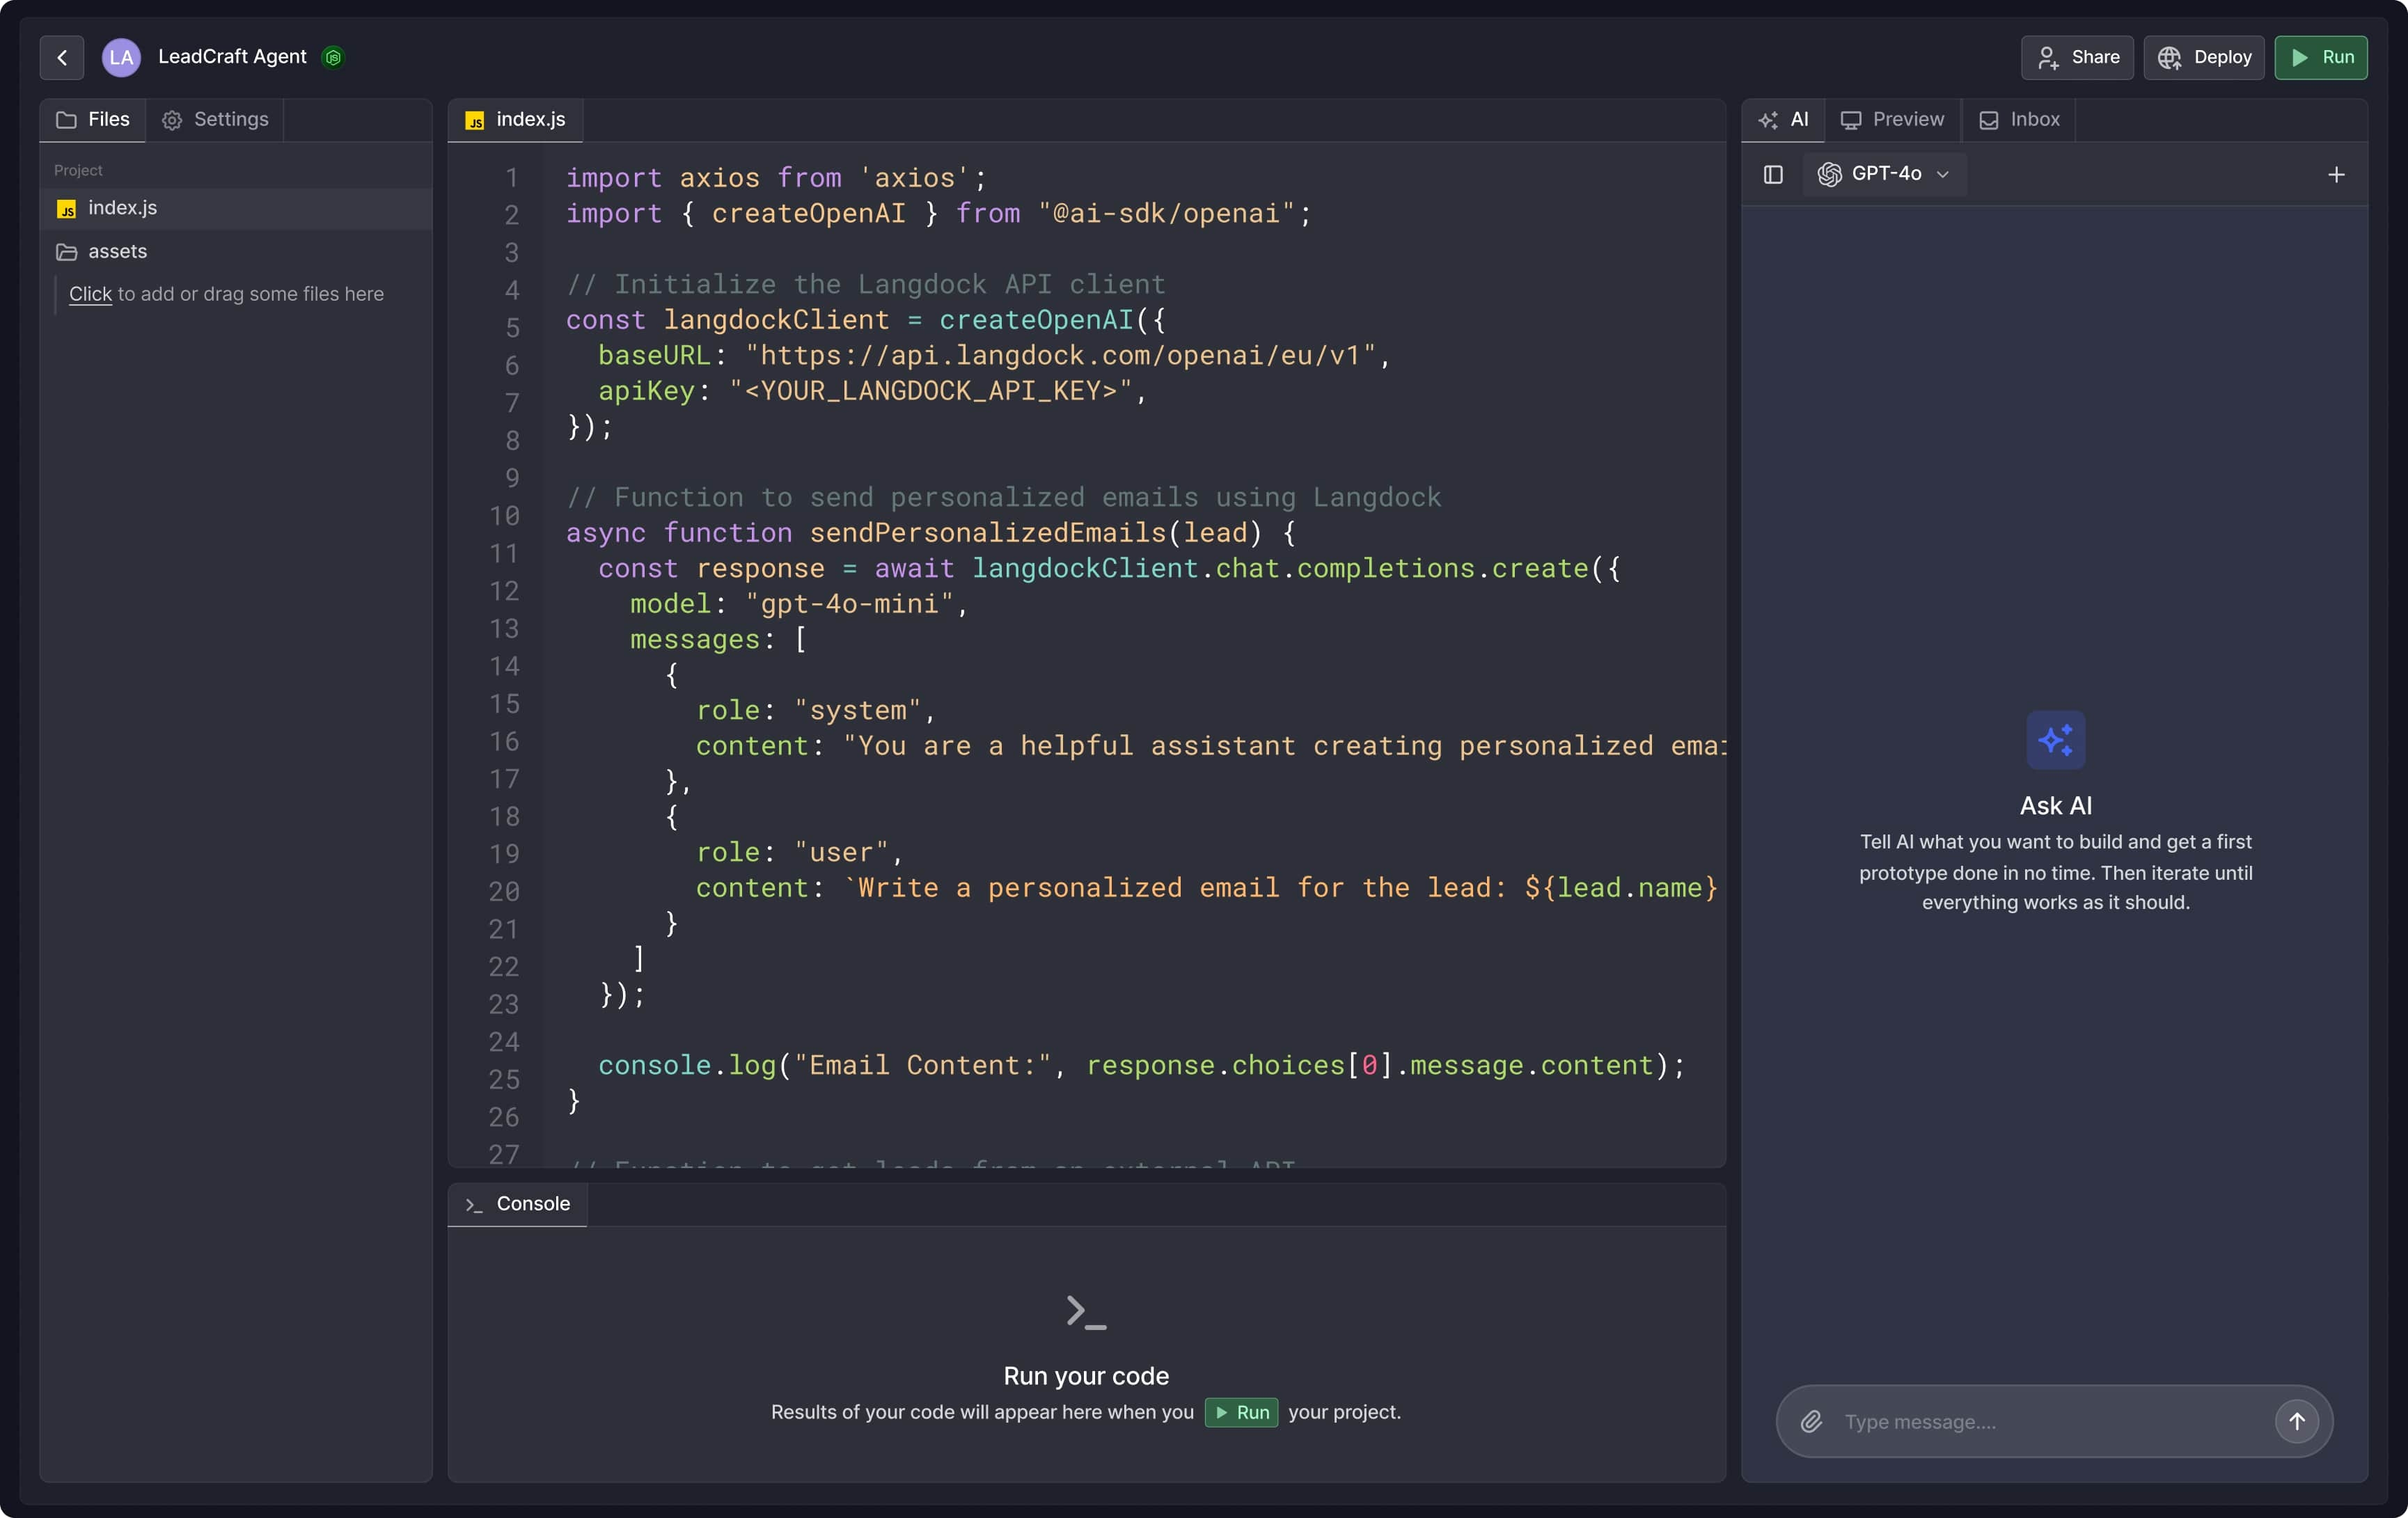Click the JS icon on index.js editor tab
The height and width of the screenshot is (1518, 2408).
click(x=475, y=121)
